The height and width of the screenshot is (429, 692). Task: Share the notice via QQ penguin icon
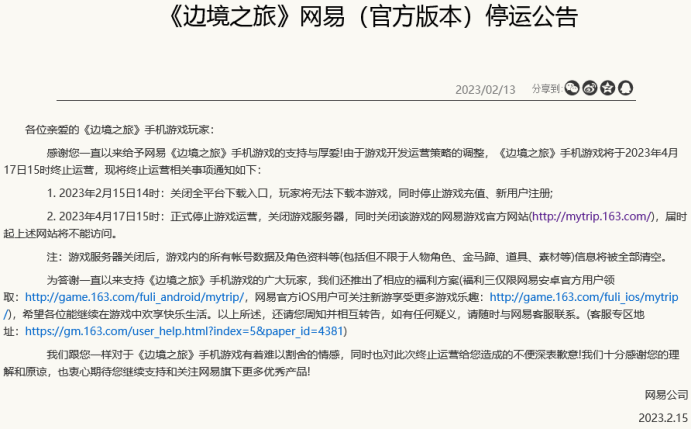[x=626, y=88]
